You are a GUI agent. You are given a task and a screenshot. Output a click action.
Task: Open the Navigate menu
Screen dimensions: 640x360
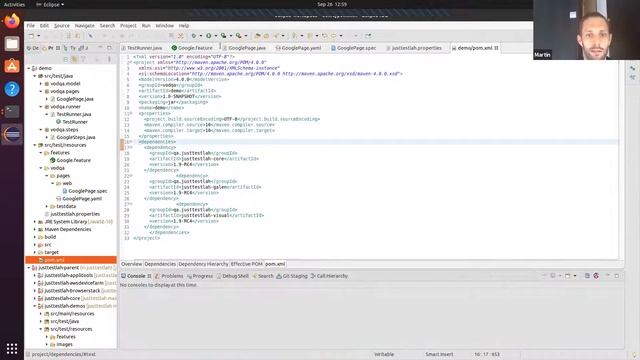coord(84,25)
